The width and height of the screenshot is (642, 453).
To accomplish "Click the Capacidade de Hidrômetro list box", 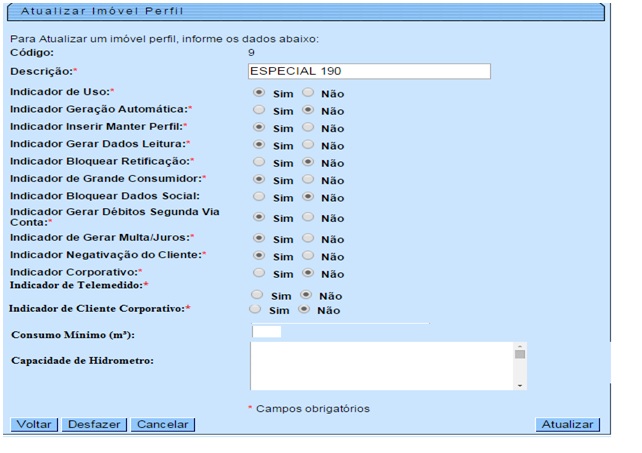I will (x=381, y=365).
